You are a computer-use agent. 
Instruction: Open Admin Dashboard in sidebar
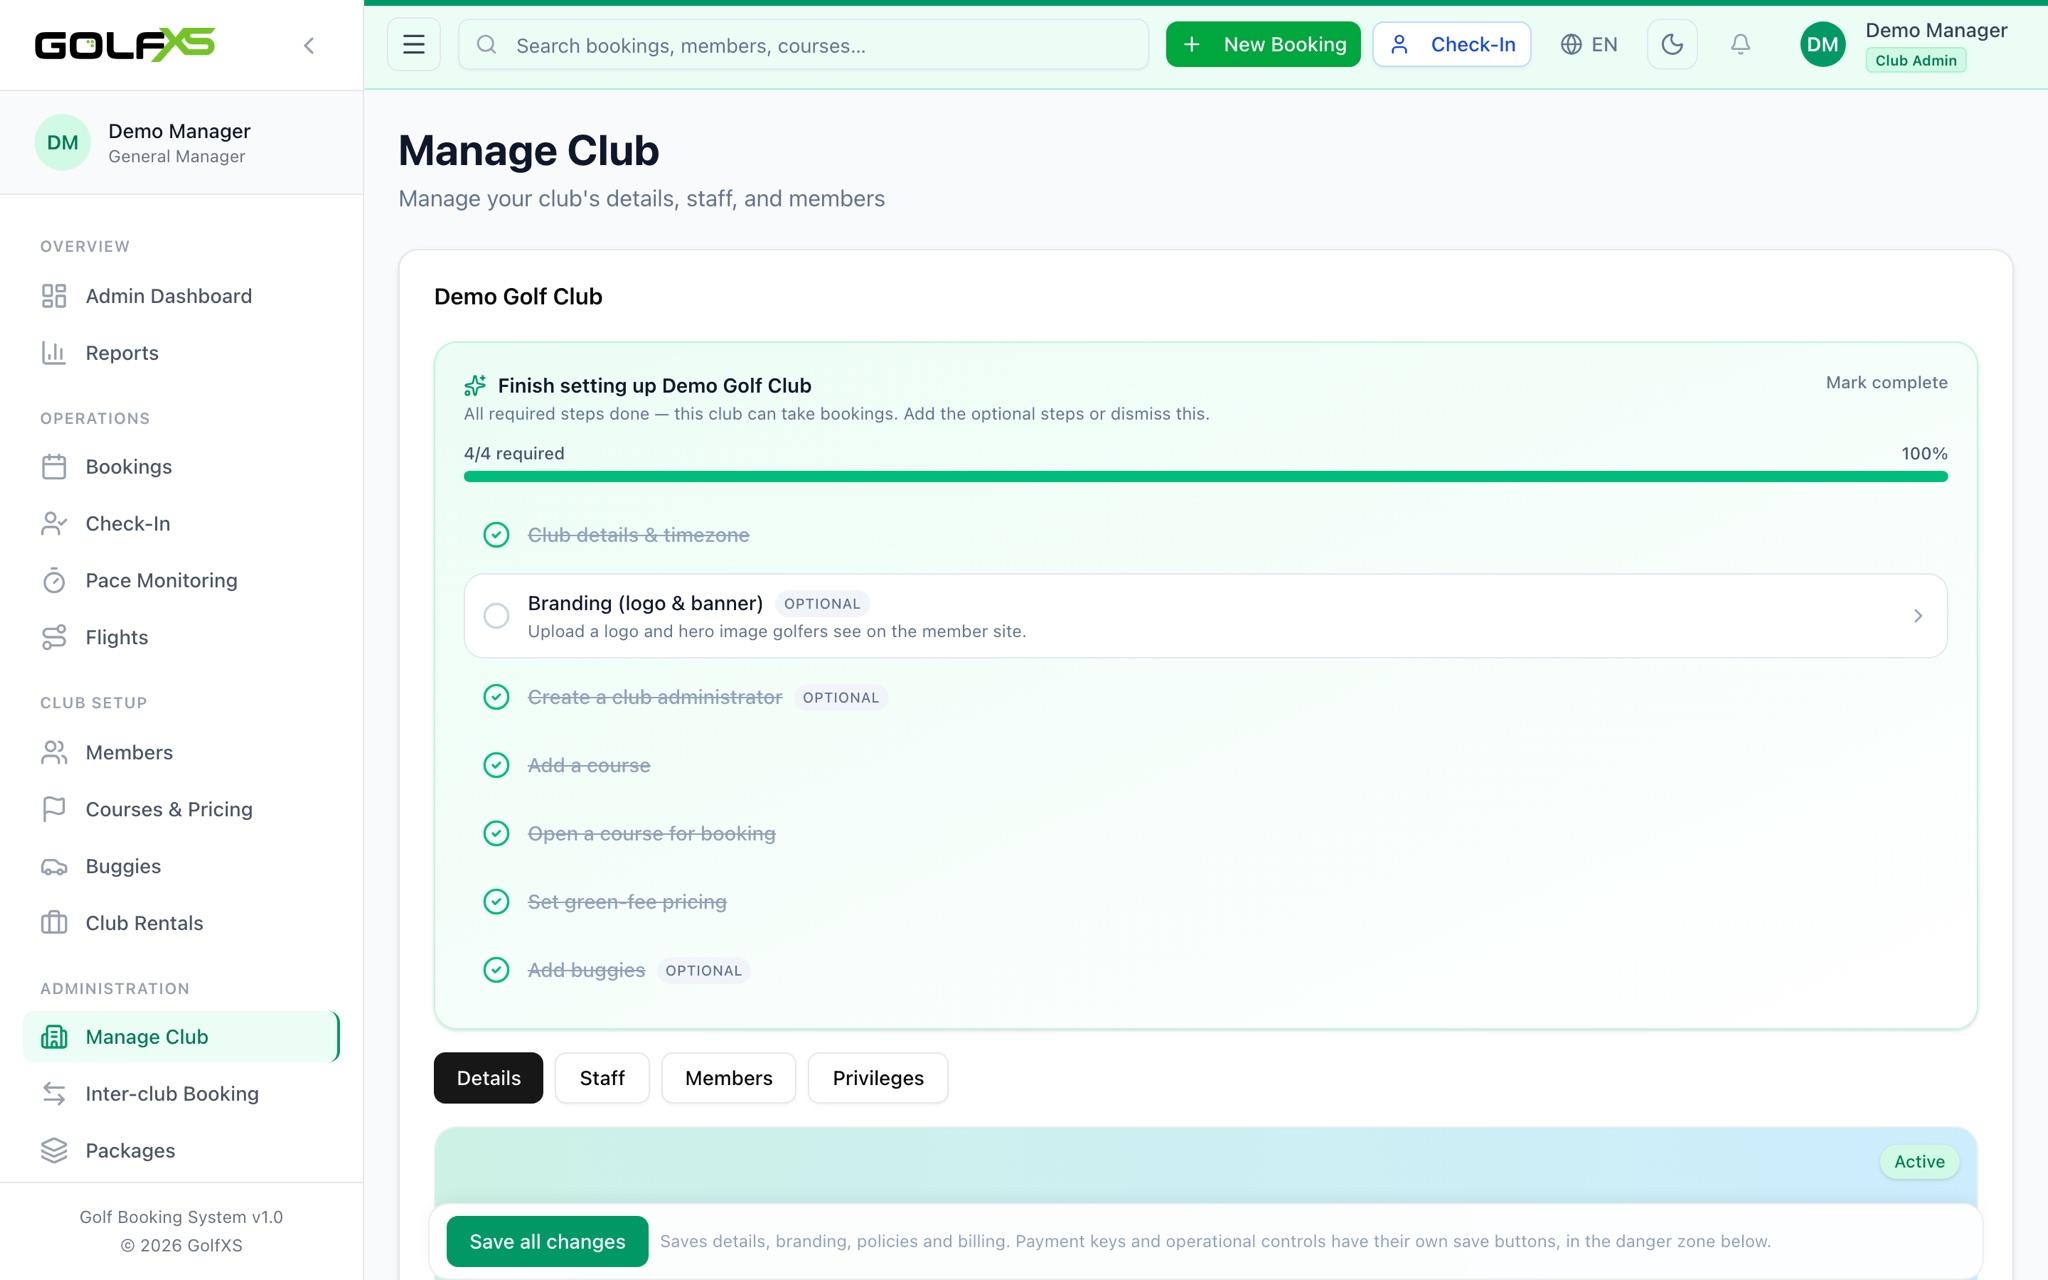[x=181, y=296]
